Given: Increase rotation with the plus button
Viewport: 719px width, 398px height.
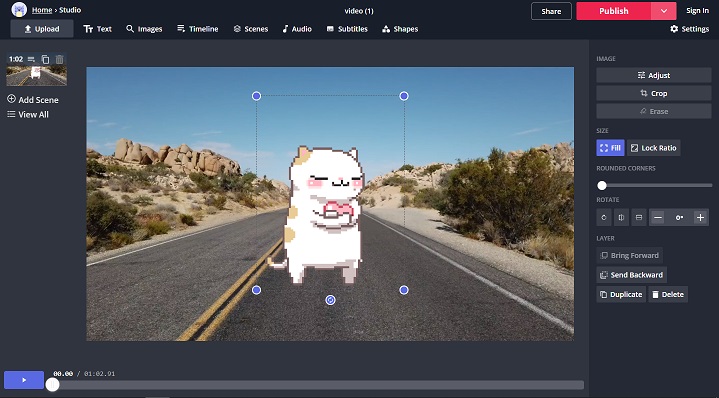Looking at the screenshot, I should (x=700, y=218).
